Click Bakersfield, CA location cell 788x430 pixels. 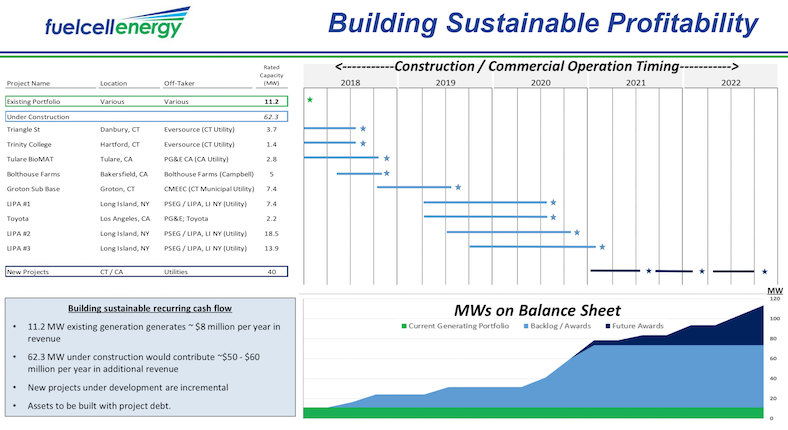coord(124,174)
